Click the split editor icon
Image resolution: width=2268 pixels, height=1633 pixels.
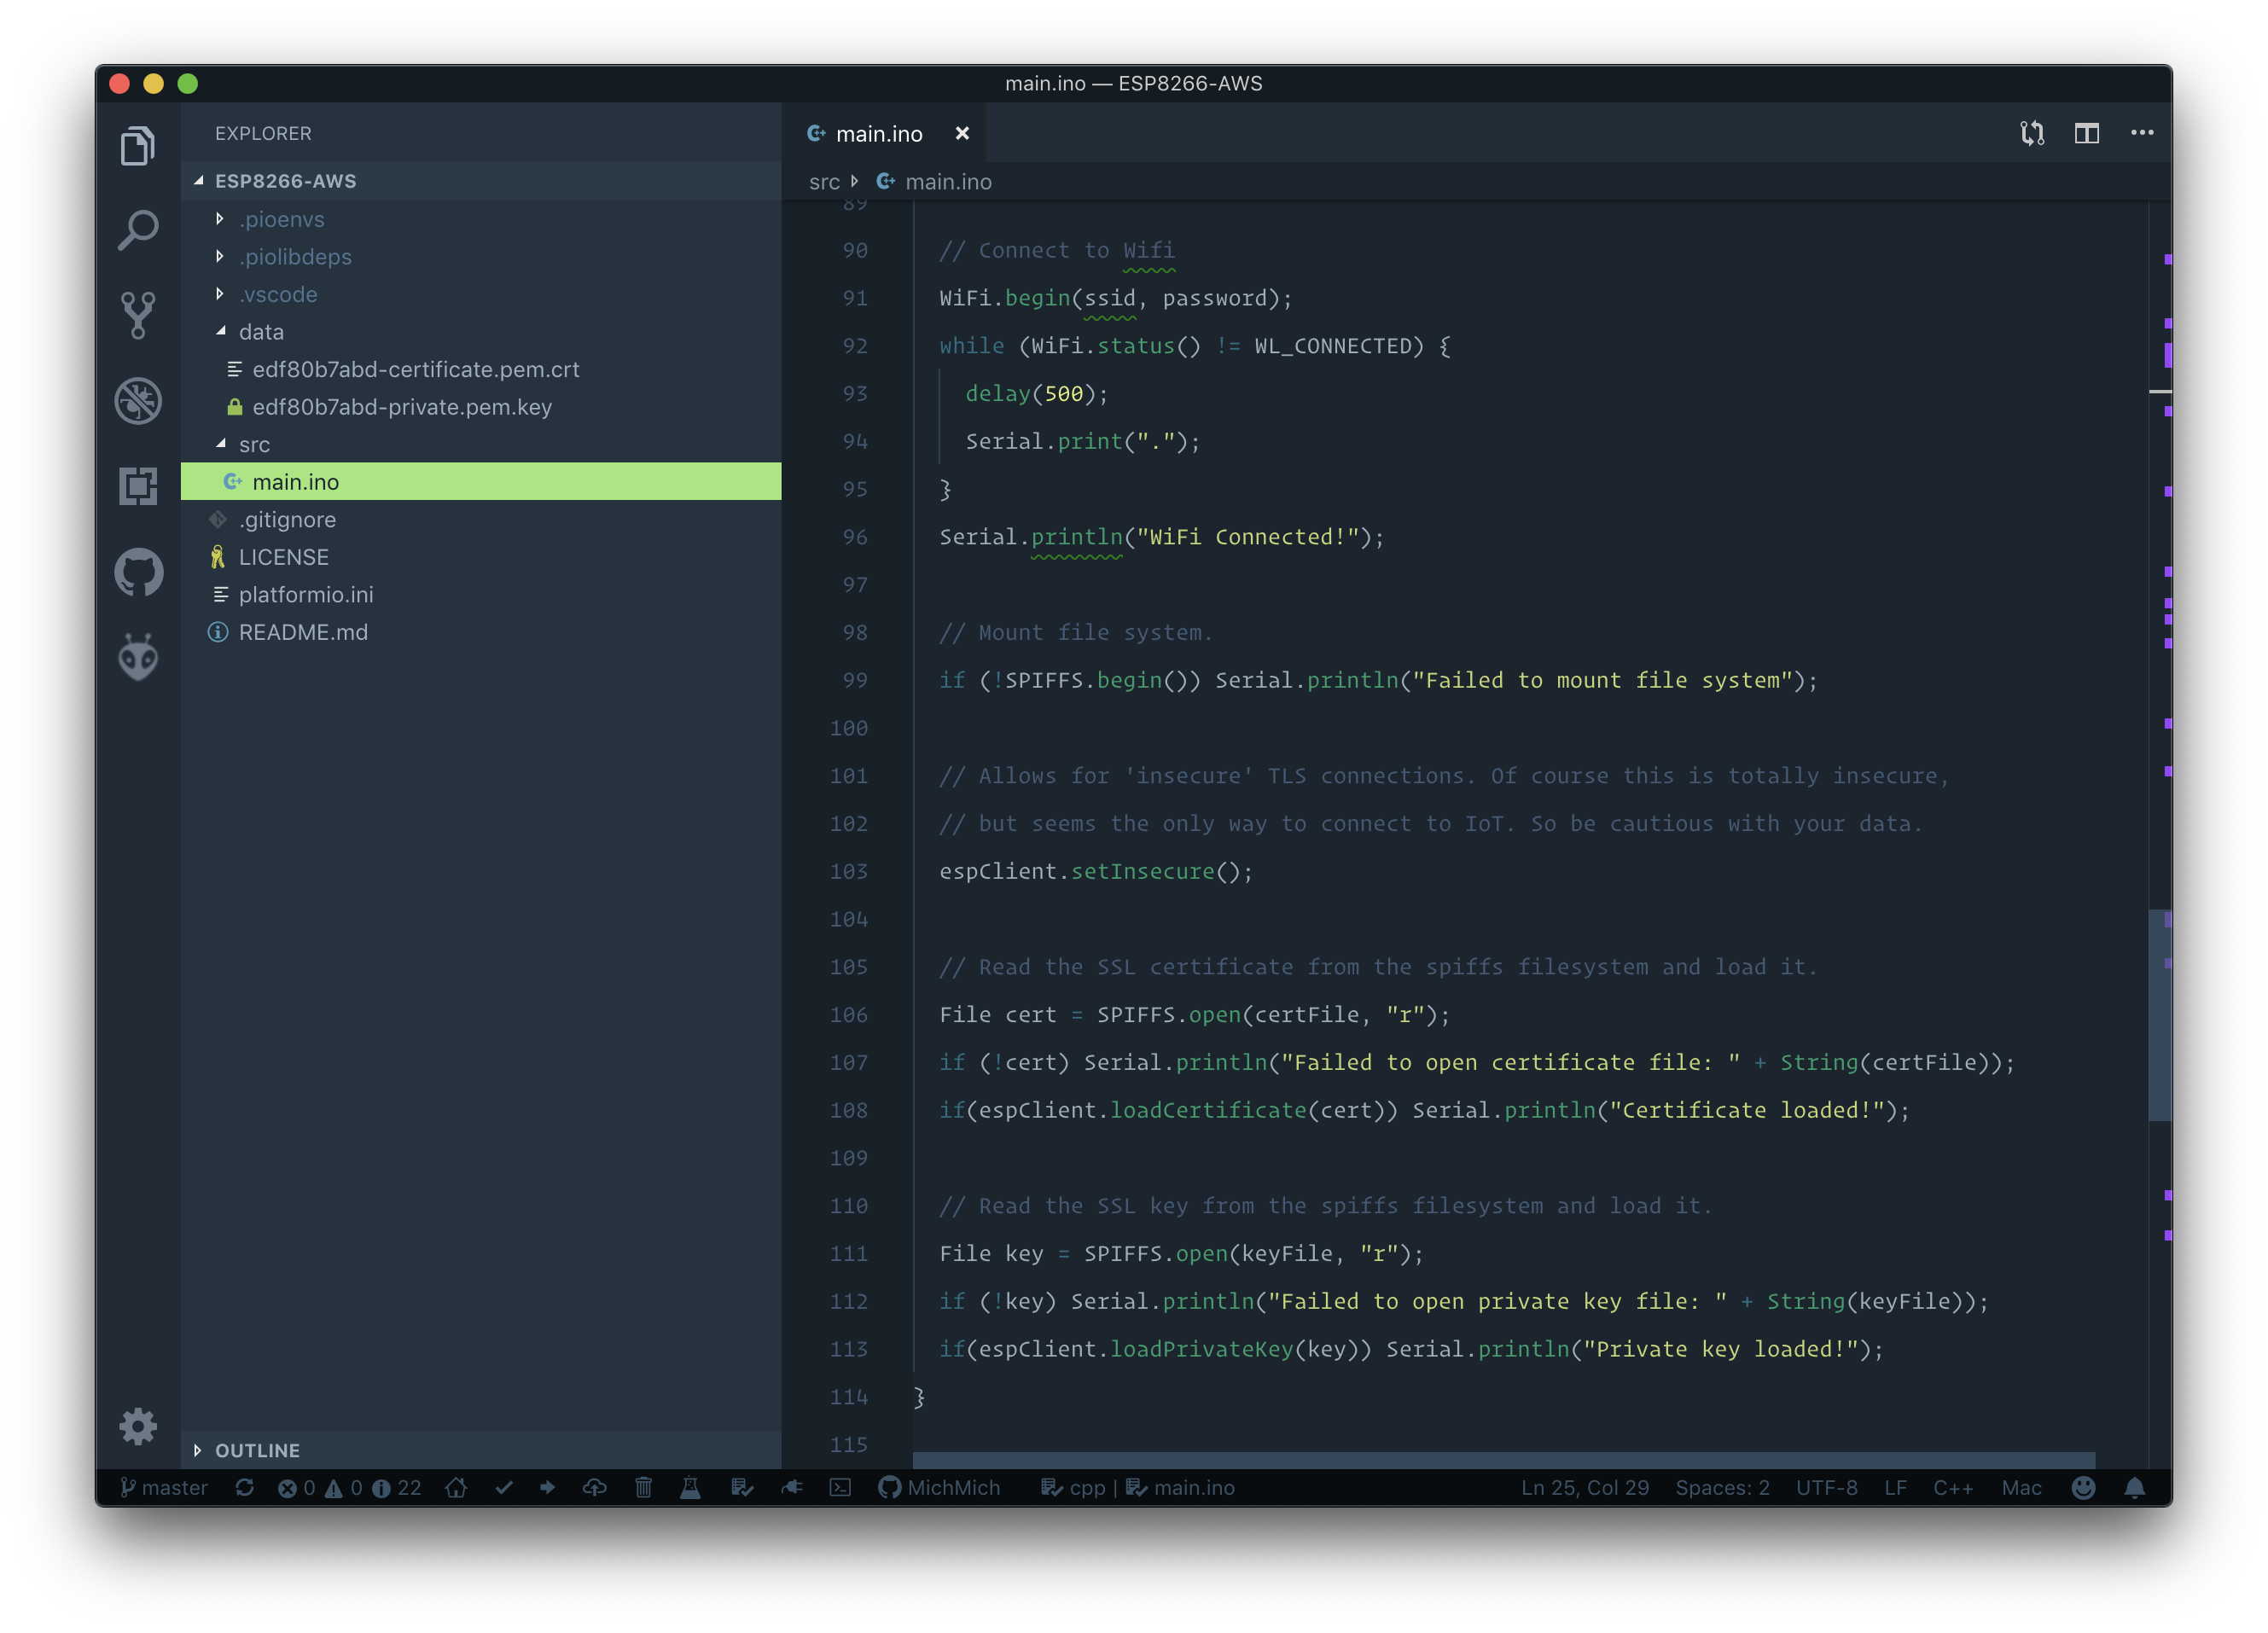click(2086, 133)
